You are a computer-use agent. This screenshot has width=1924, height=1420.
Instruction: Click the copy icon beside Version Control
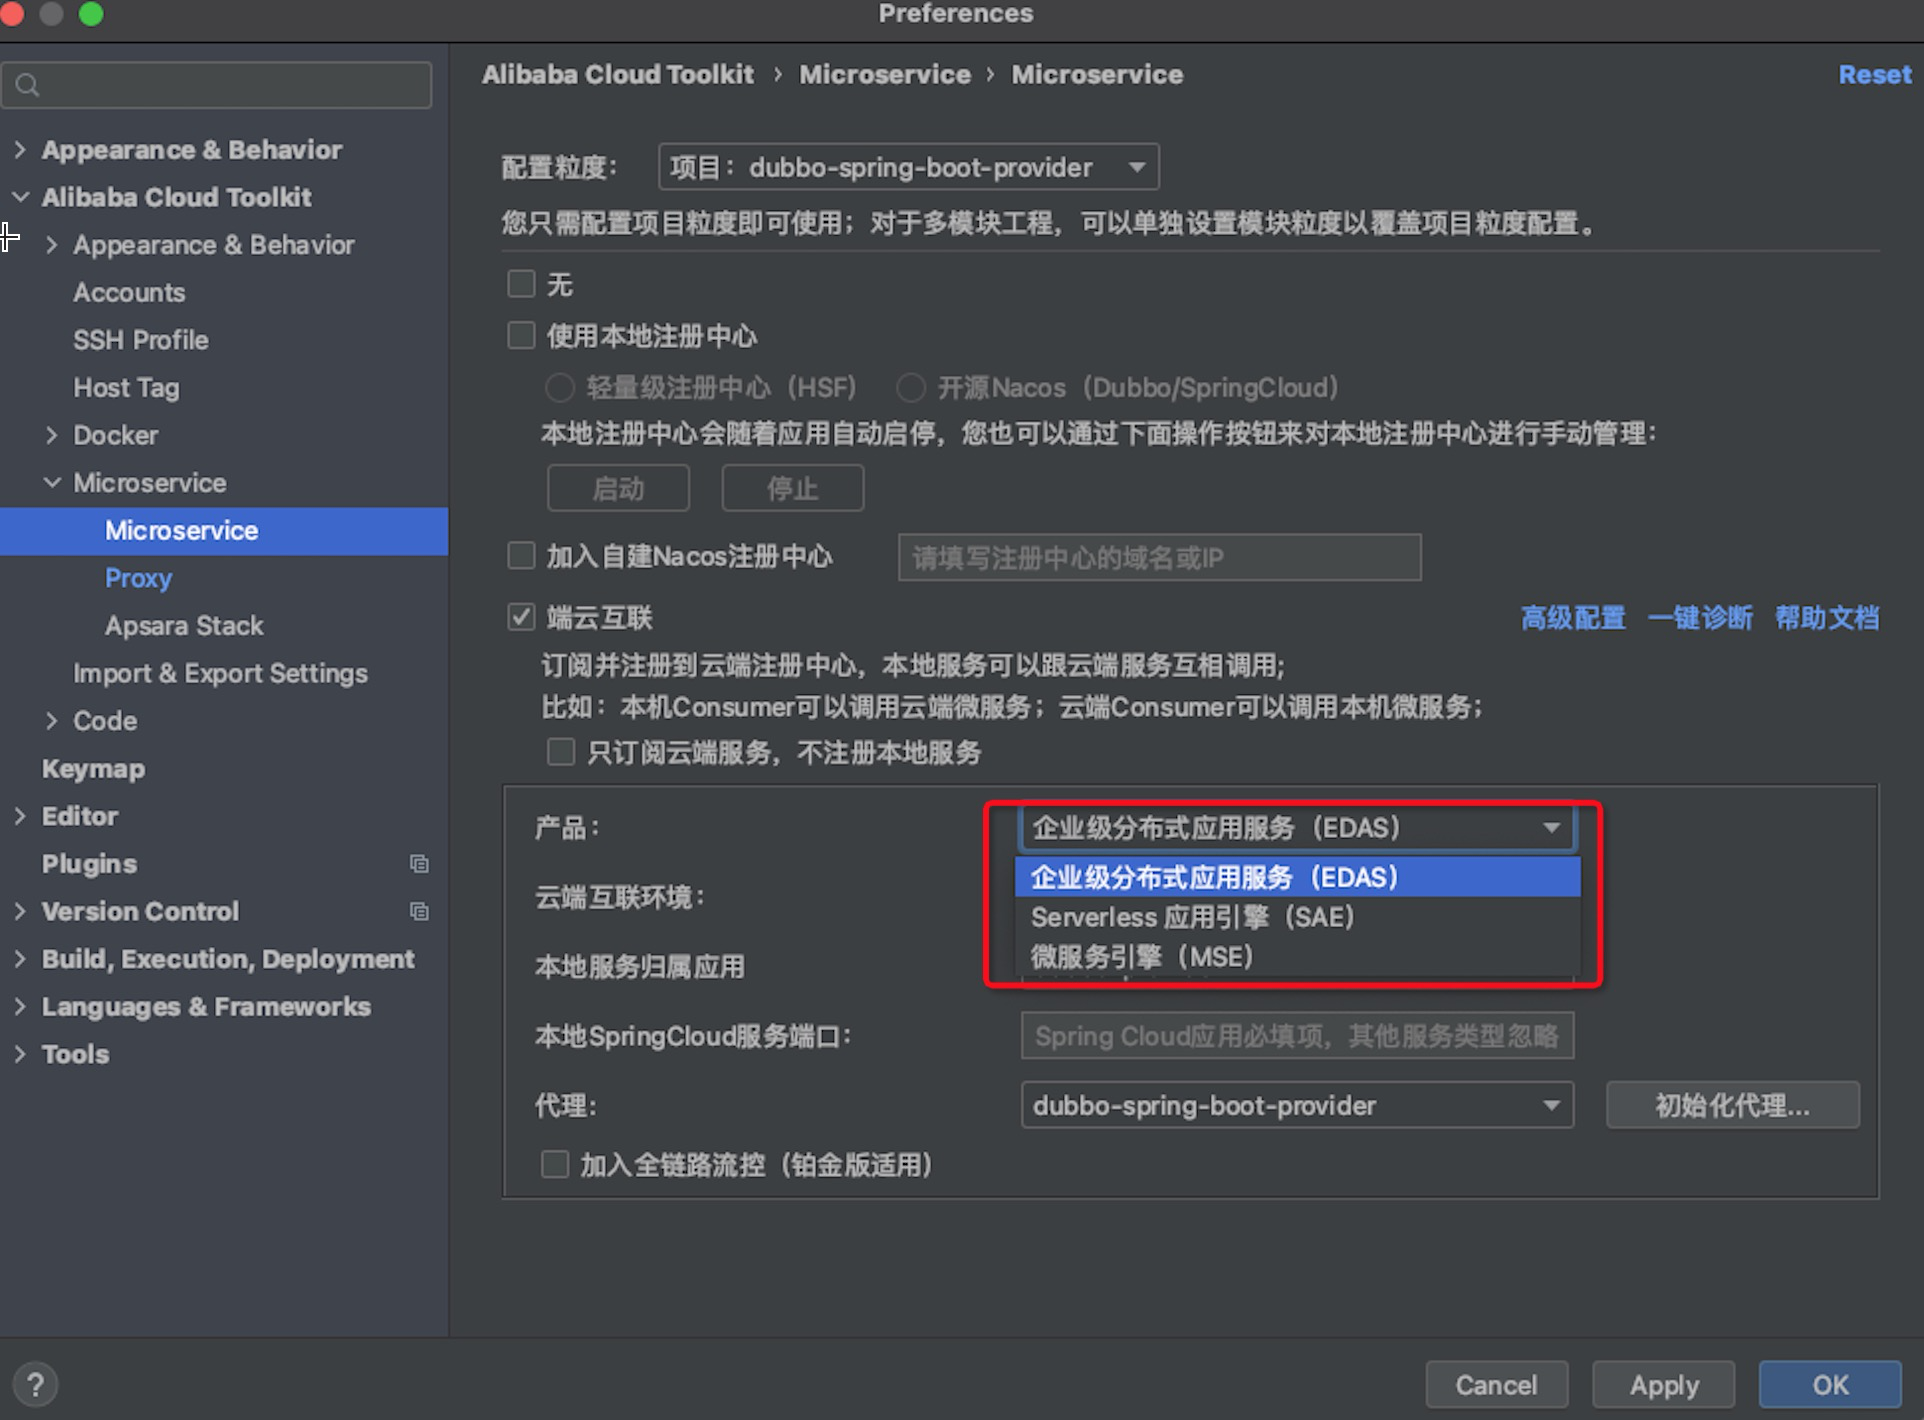419,911
